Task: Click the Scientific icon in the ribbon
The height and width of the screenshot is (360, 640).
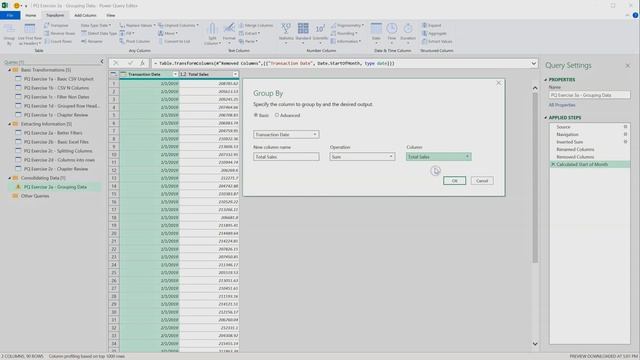Action: point(320,33)
